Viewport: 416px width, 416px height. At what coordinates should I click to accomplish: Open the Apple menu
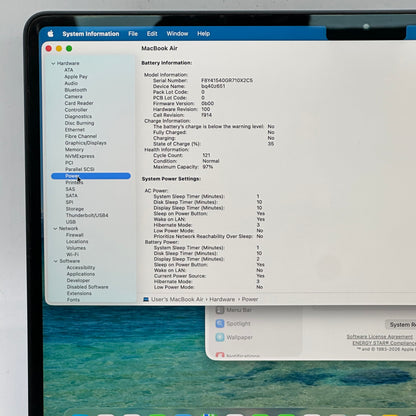click(x=51, y=33)
